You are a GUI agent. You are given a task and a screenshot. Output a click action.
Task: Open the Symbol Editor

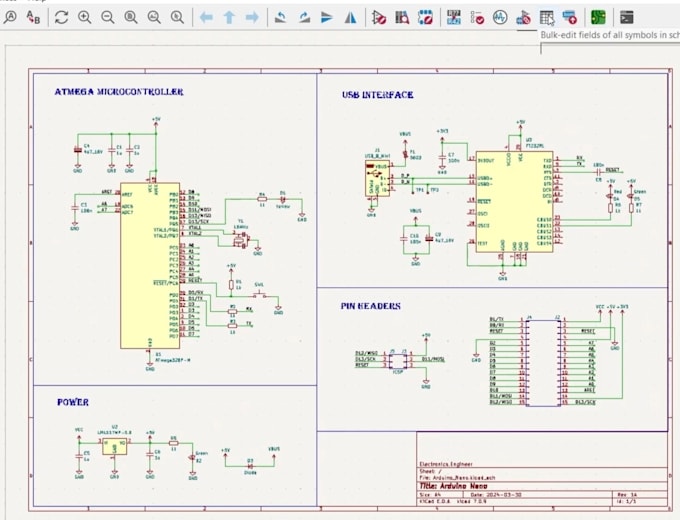click(379, 17)
